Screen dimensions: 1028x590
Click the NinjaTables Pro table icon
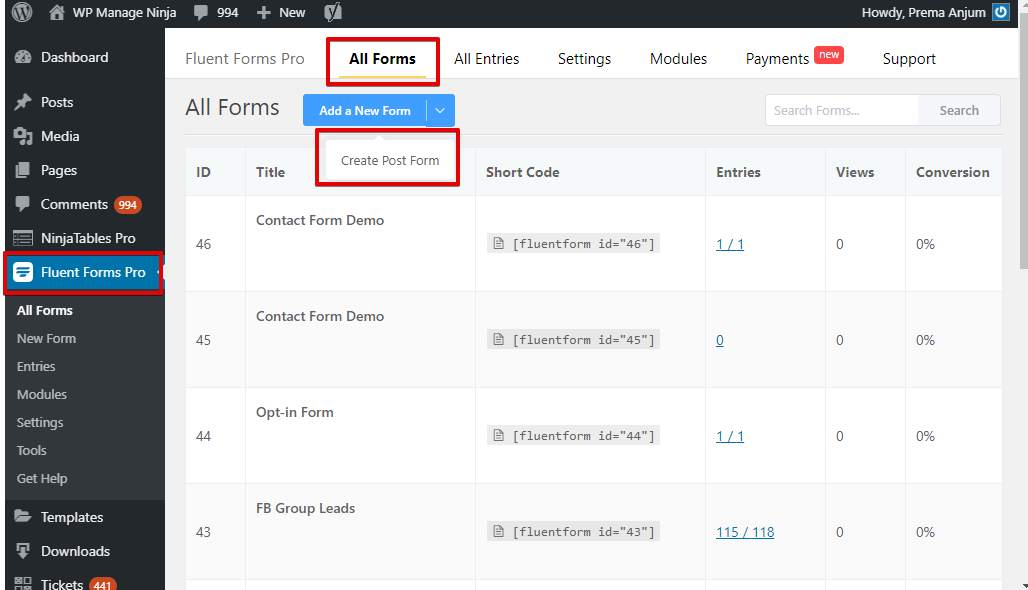coord(23,238)
